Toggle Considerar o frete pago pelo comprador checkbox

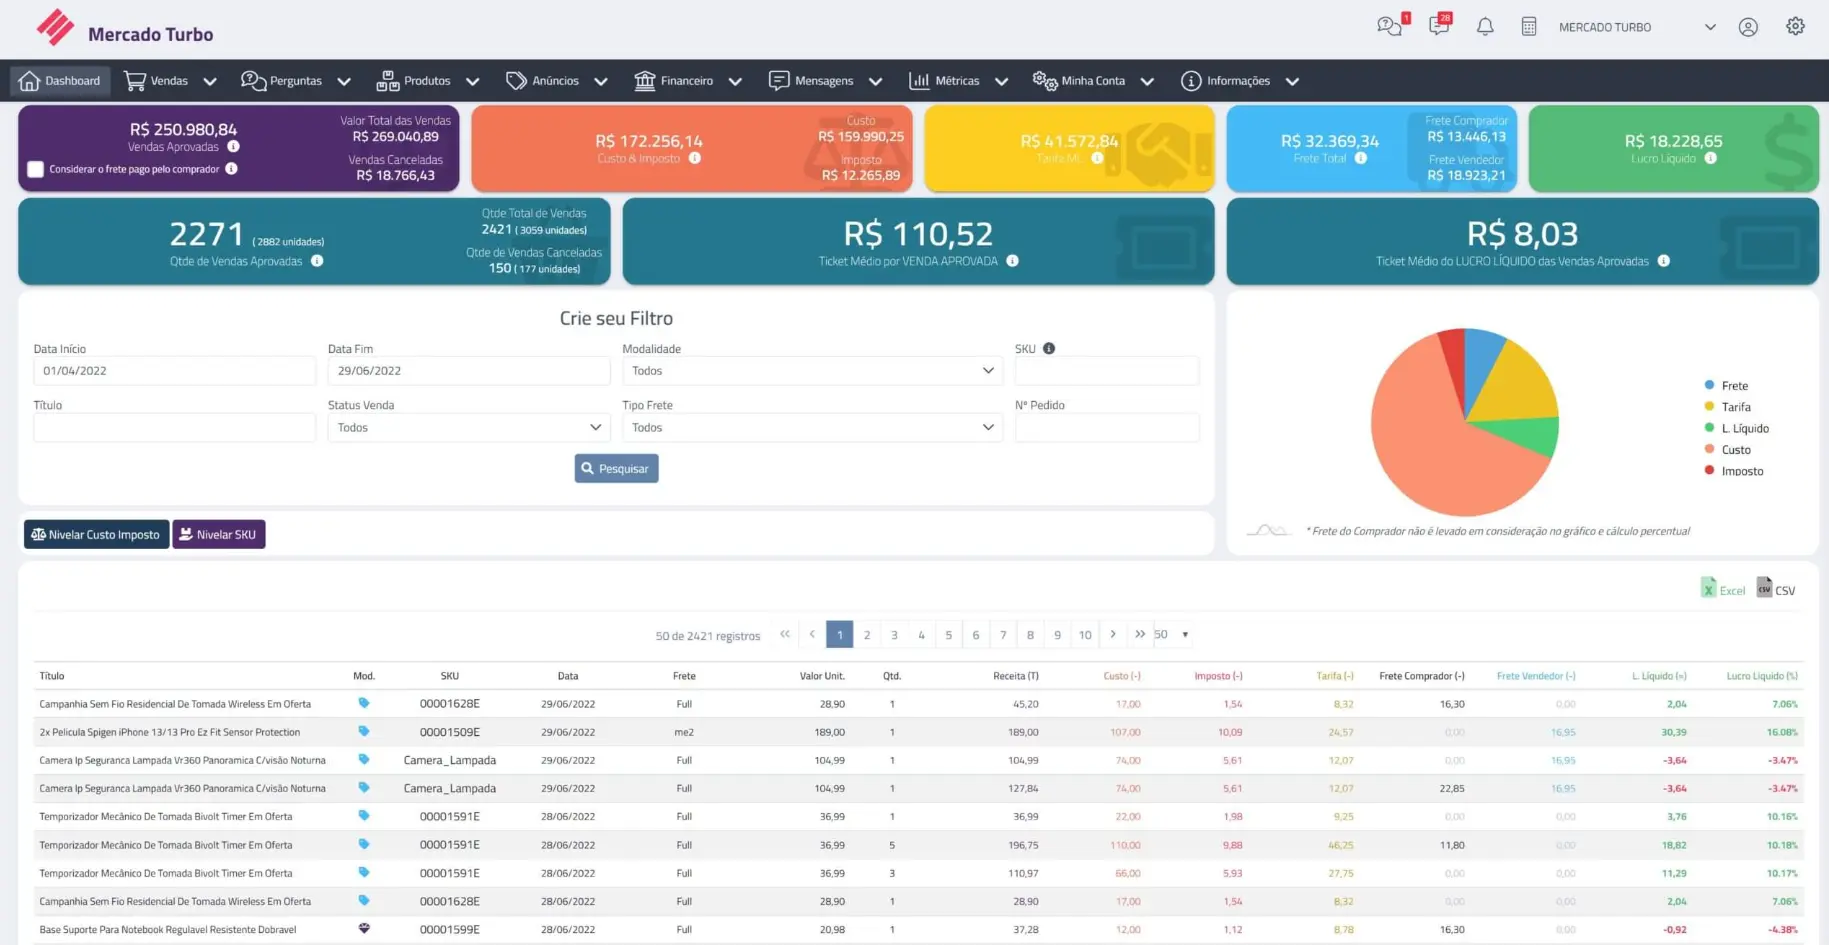pos(36,169)
